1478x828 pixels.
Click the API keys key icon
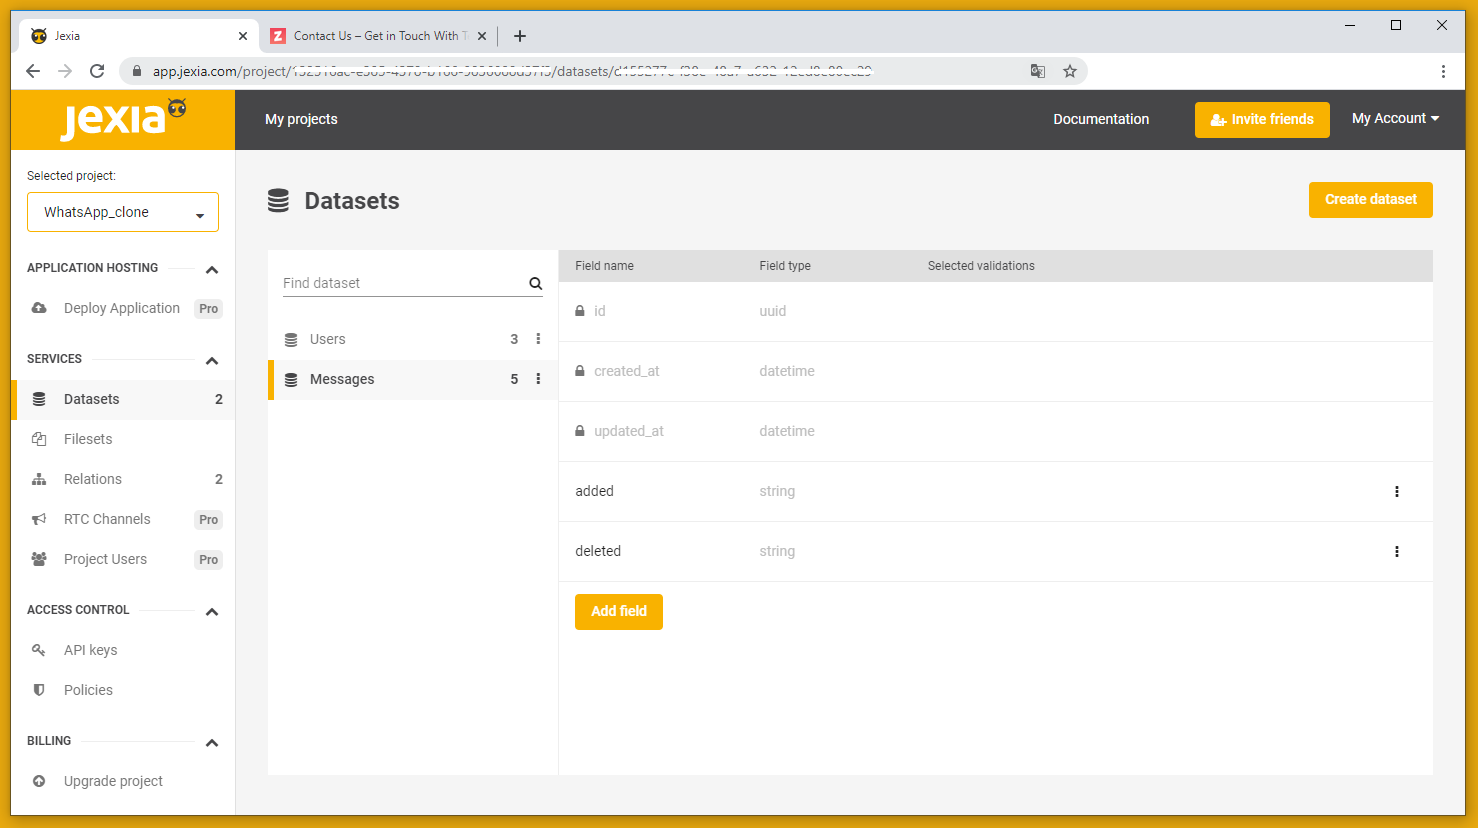tap(39, 650)
